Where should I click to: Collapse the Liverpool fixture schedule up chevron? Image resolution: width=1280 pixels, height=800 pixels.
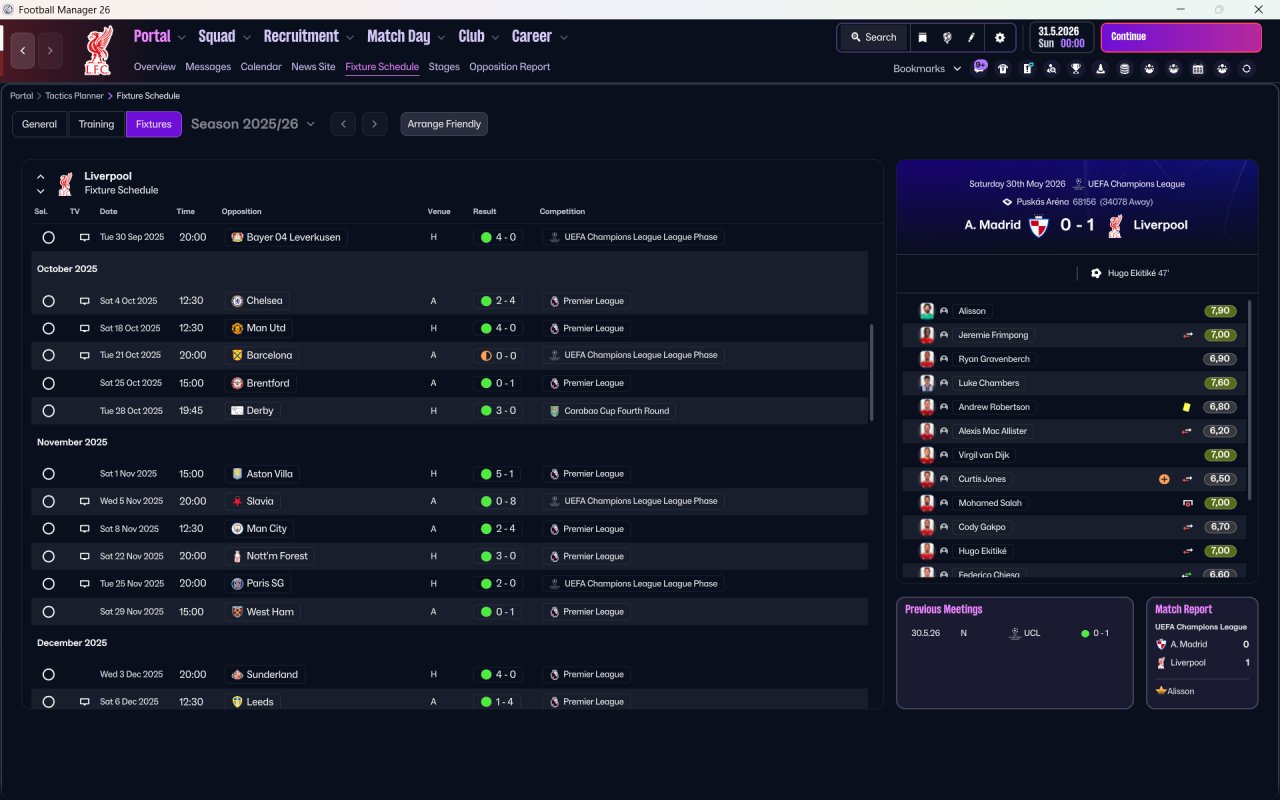(x=41, y=177)
